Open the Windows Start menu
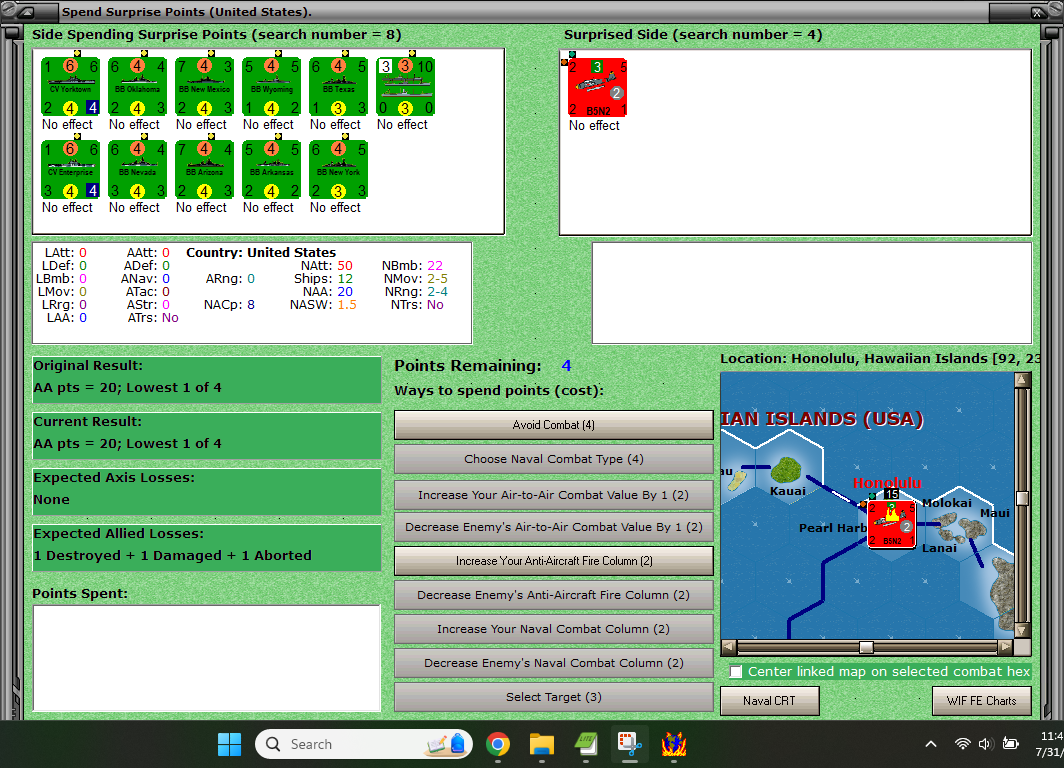The image size is (1064, 768). (229, 744)
